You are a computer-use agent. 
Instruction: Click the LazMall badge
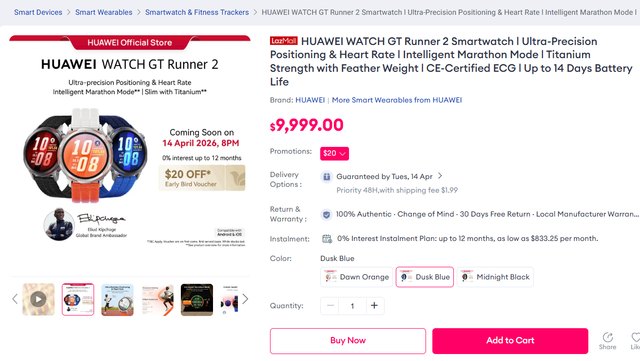click(x=284, y=41)
